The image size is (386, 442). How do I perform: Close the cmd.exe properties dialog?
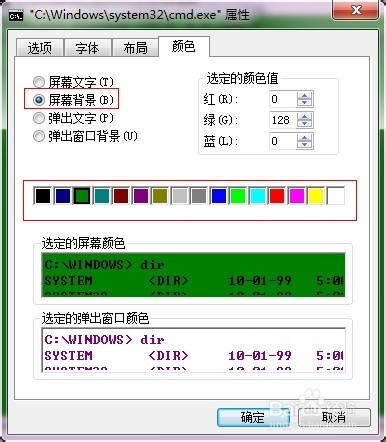[355, 10]
